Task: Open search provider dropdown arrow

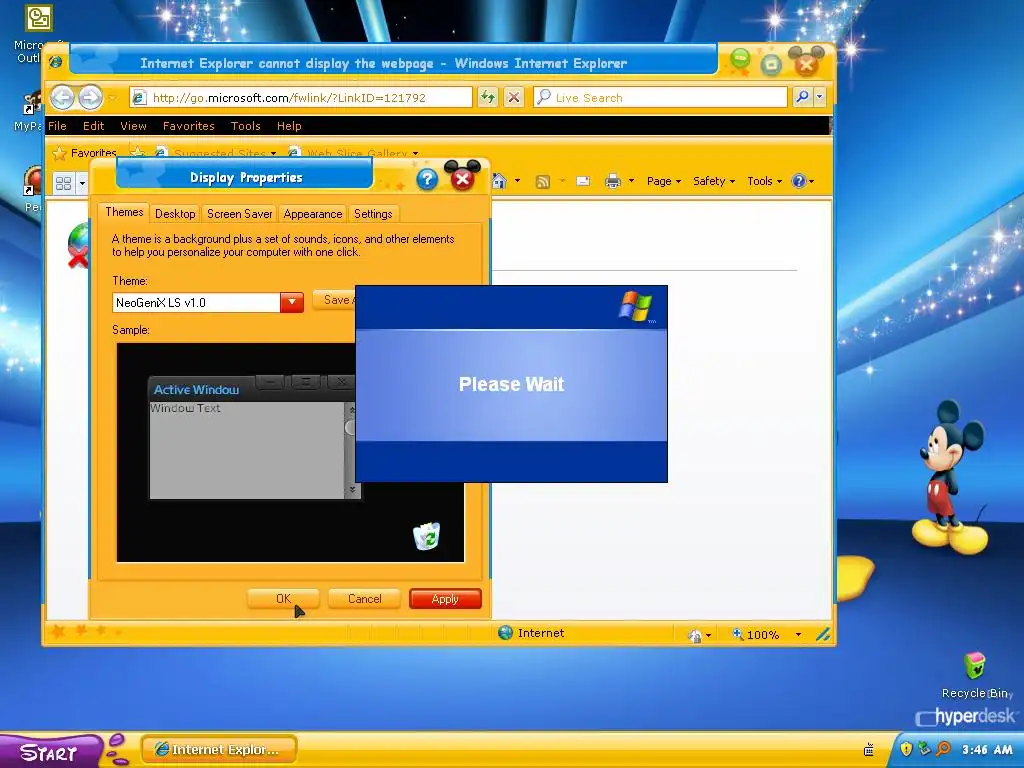Action: [x=820, y=97]
